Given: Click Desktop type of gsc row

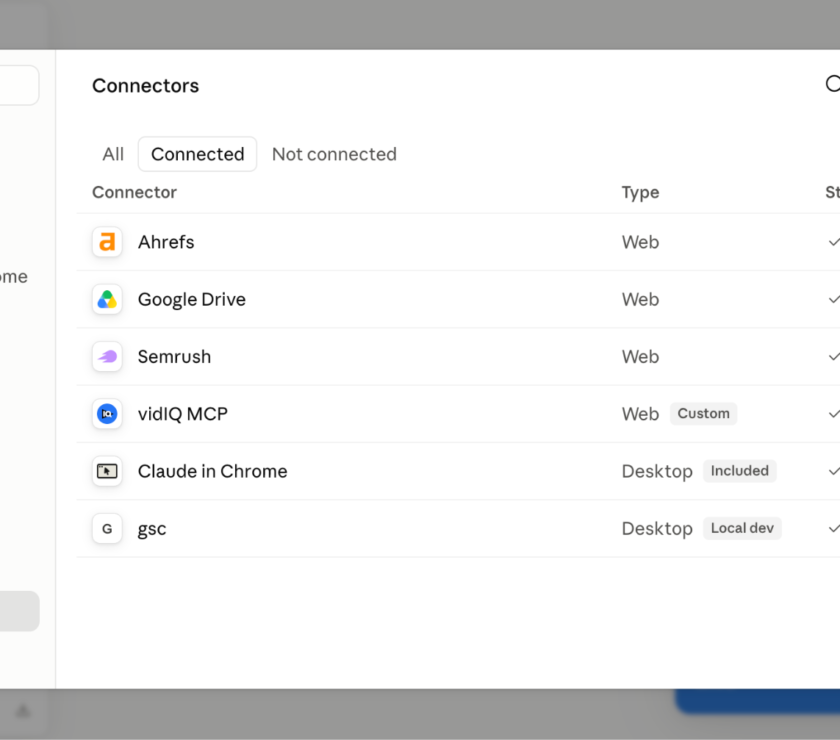Looking at the screenshot, I should click(x=657, y=529).
